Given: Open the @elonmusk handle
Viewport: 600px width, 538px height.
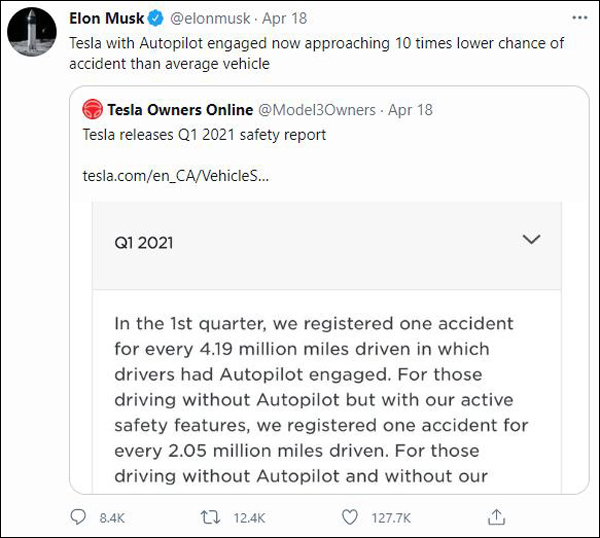Looking at the screenshot, I should (209, 19).
